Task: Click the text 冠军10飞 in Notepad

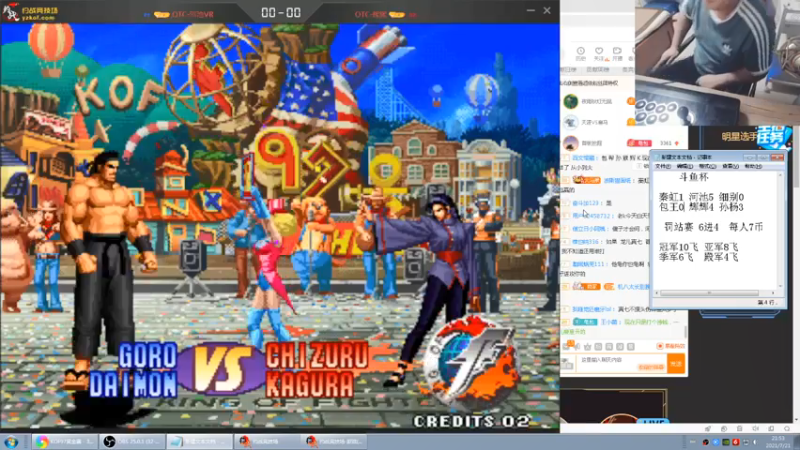Action: (679, 247)
